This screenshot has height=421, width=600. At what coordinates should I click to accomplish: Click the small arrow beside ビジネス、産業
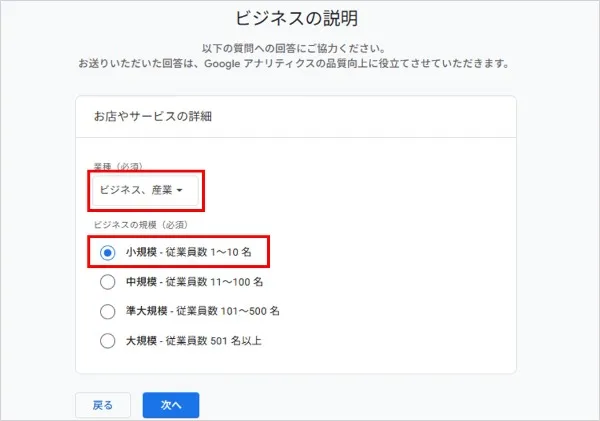tap(180, 190)
